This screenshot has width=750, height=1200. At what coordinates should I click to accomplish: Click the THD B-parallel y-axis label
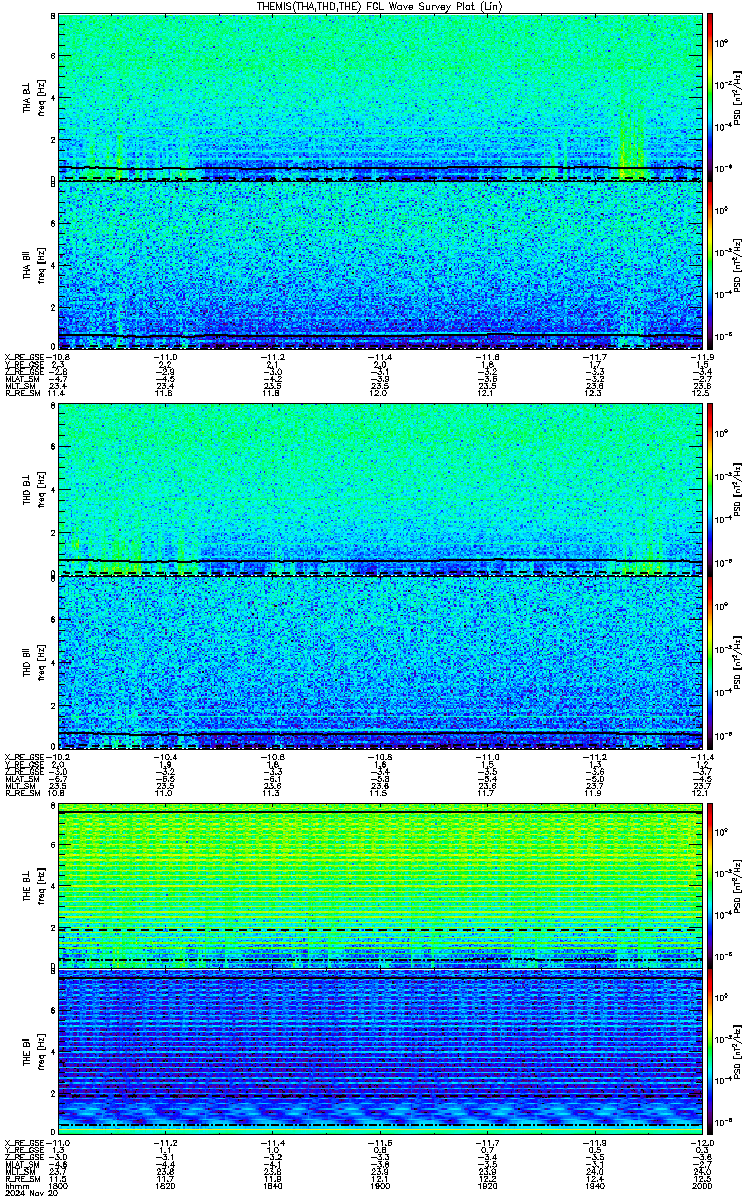point(29,661)
